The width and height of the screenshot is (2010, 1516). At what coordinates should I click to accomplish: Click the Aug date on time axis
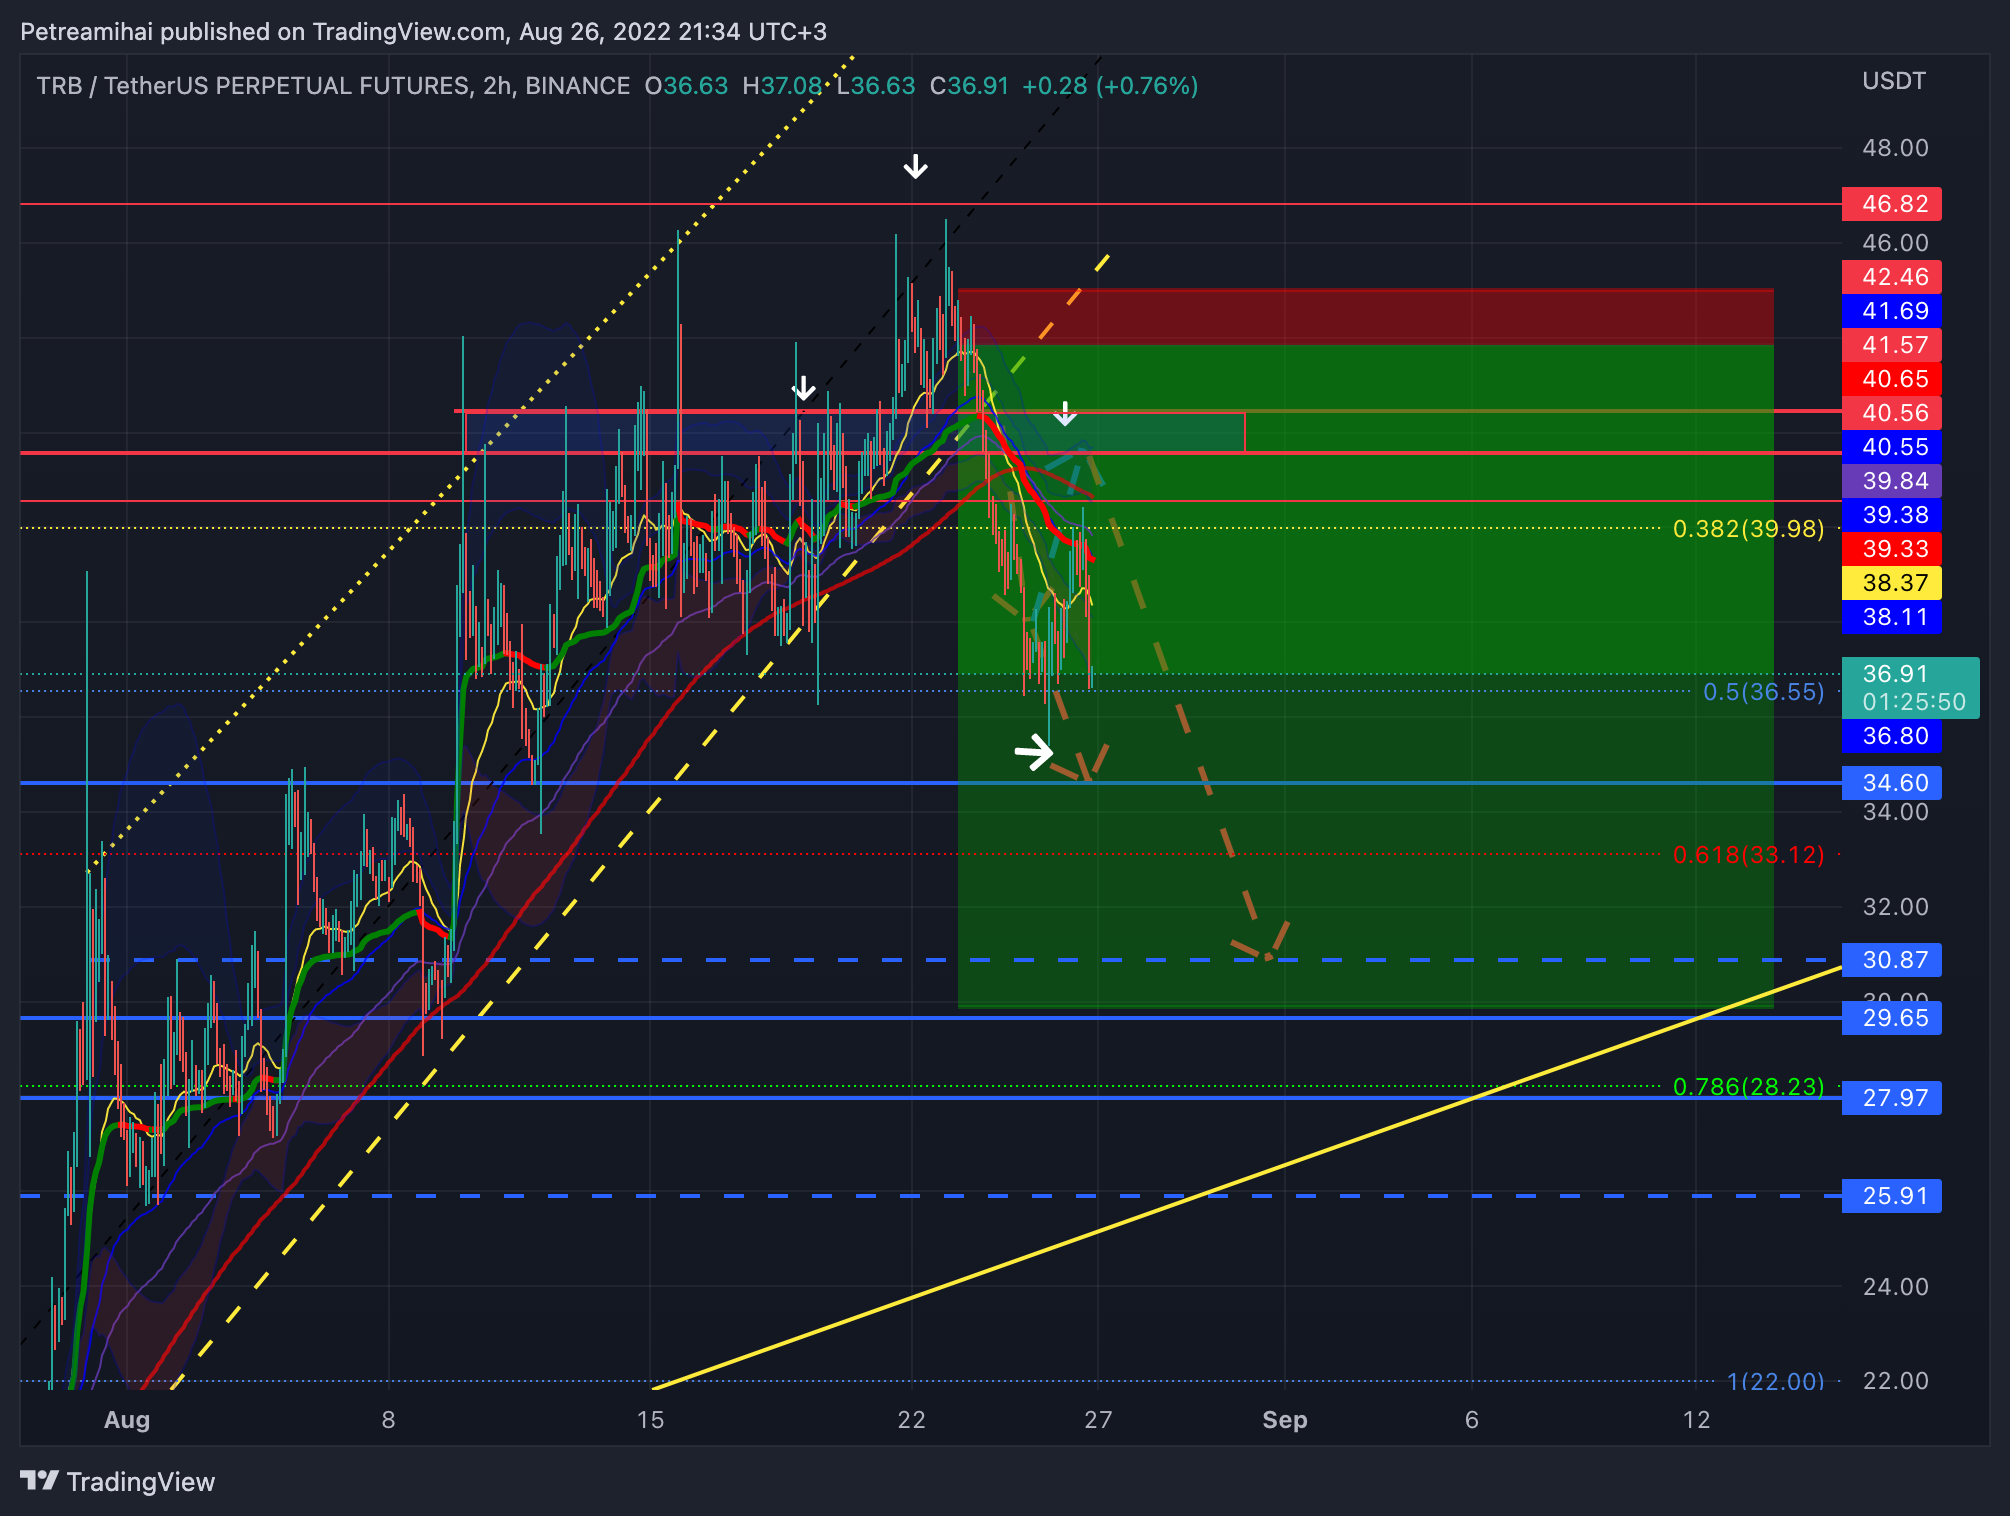point(127,1419)
